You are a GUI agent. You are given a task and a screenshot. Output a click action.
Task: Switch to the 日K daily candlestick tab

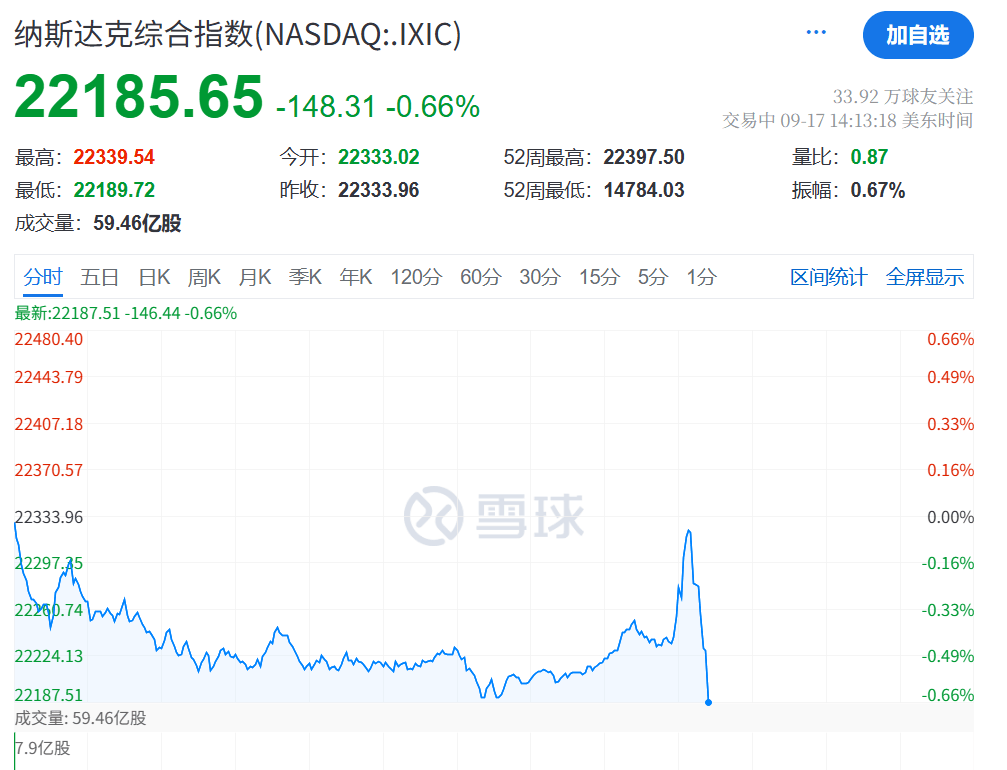tap(153, 277)
